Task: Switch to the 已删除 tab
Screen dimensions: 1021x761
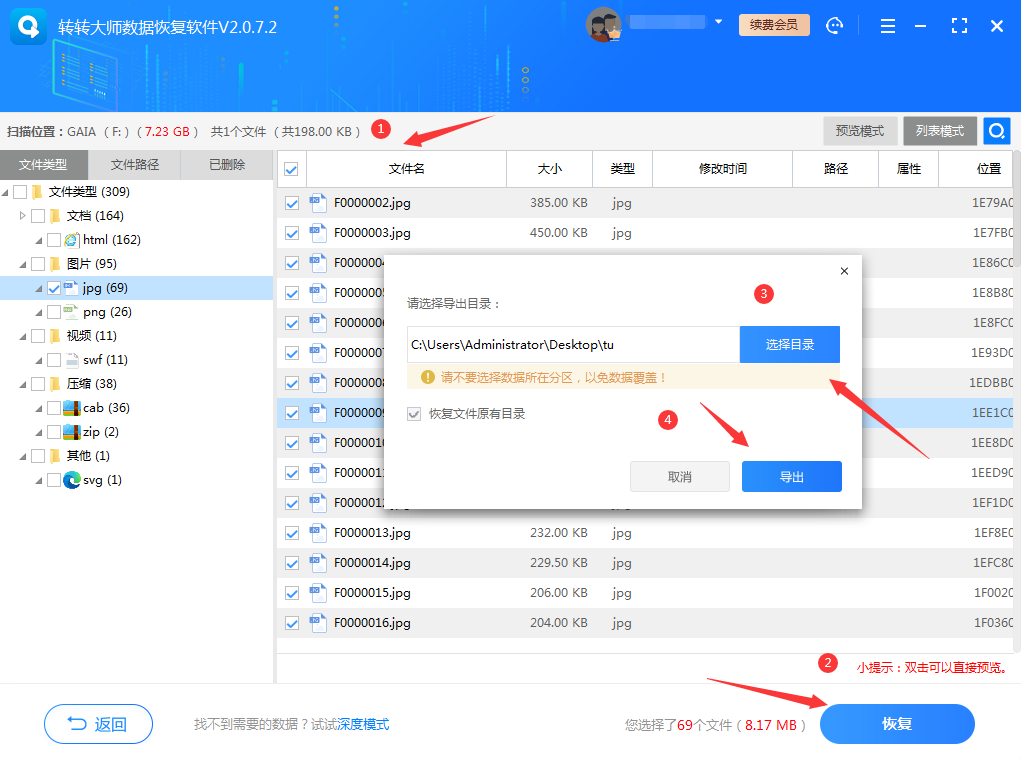Action: 228,163
